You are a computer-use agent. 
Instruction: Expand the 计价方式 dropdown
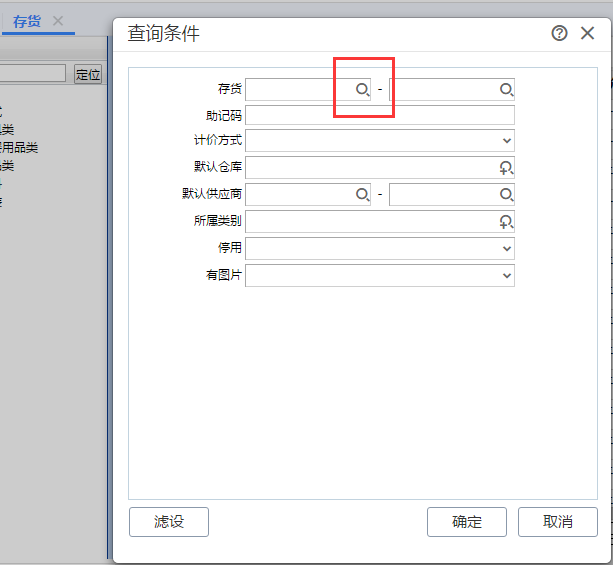tap(507, 141)
